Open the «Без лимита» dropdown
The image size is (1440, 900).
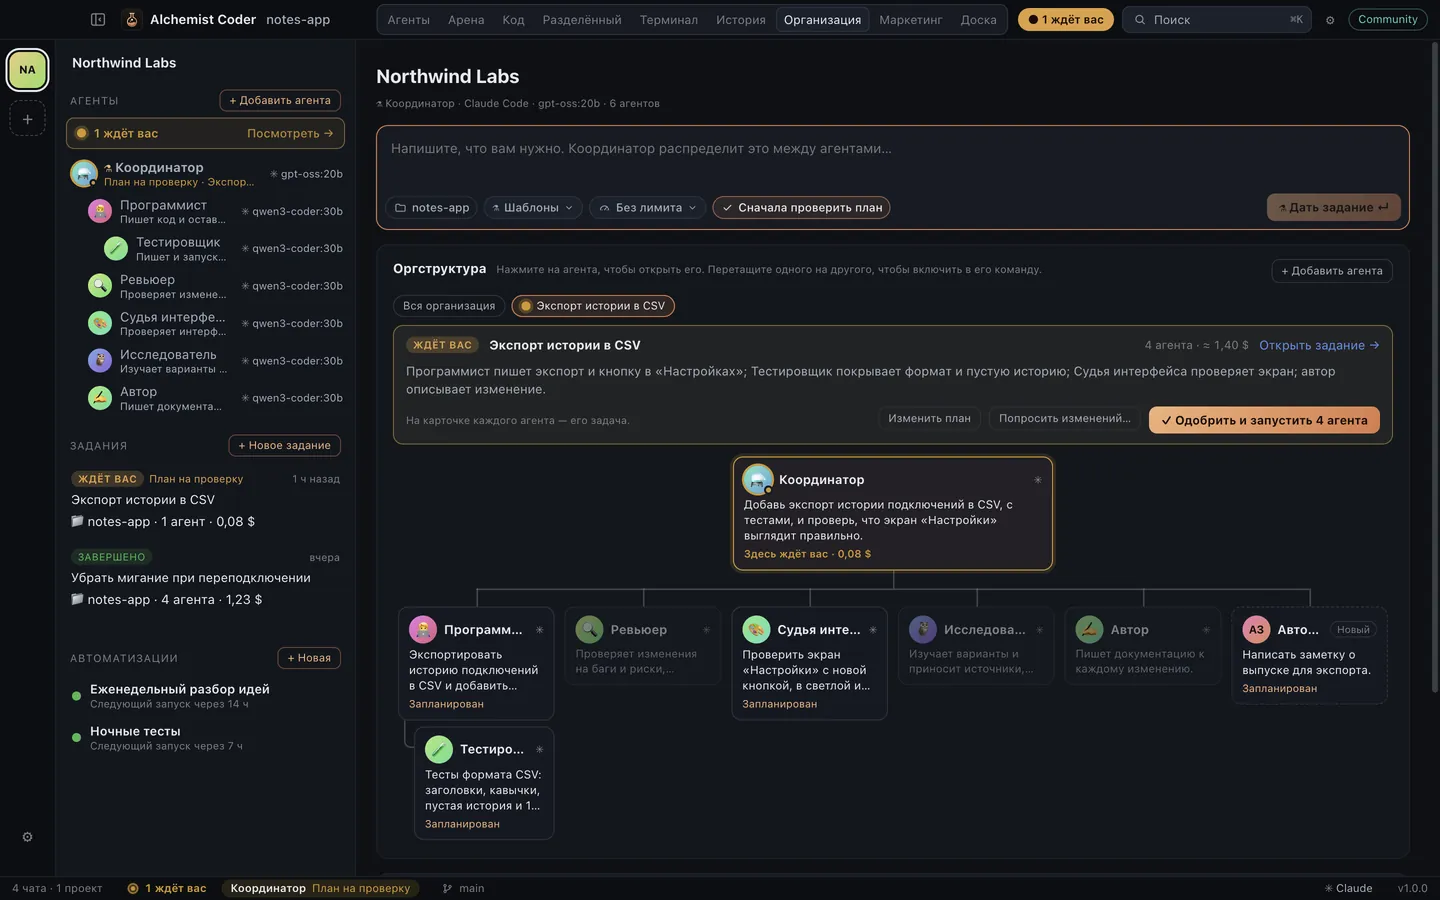(648, 208)
